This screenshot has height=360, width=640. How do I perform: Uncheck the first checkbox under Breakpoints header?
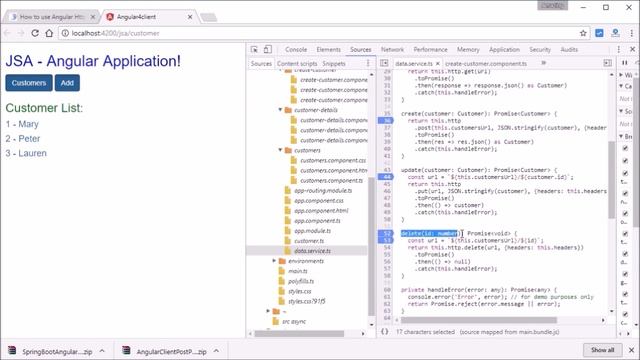click(625, 148)
